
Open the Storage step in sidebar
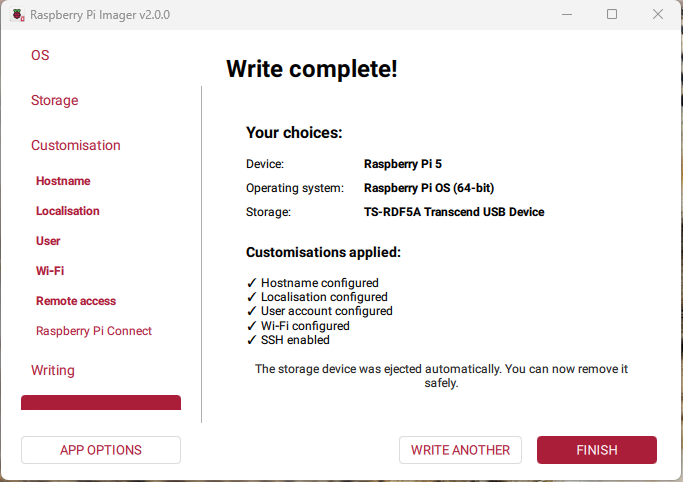pos(54,100)
